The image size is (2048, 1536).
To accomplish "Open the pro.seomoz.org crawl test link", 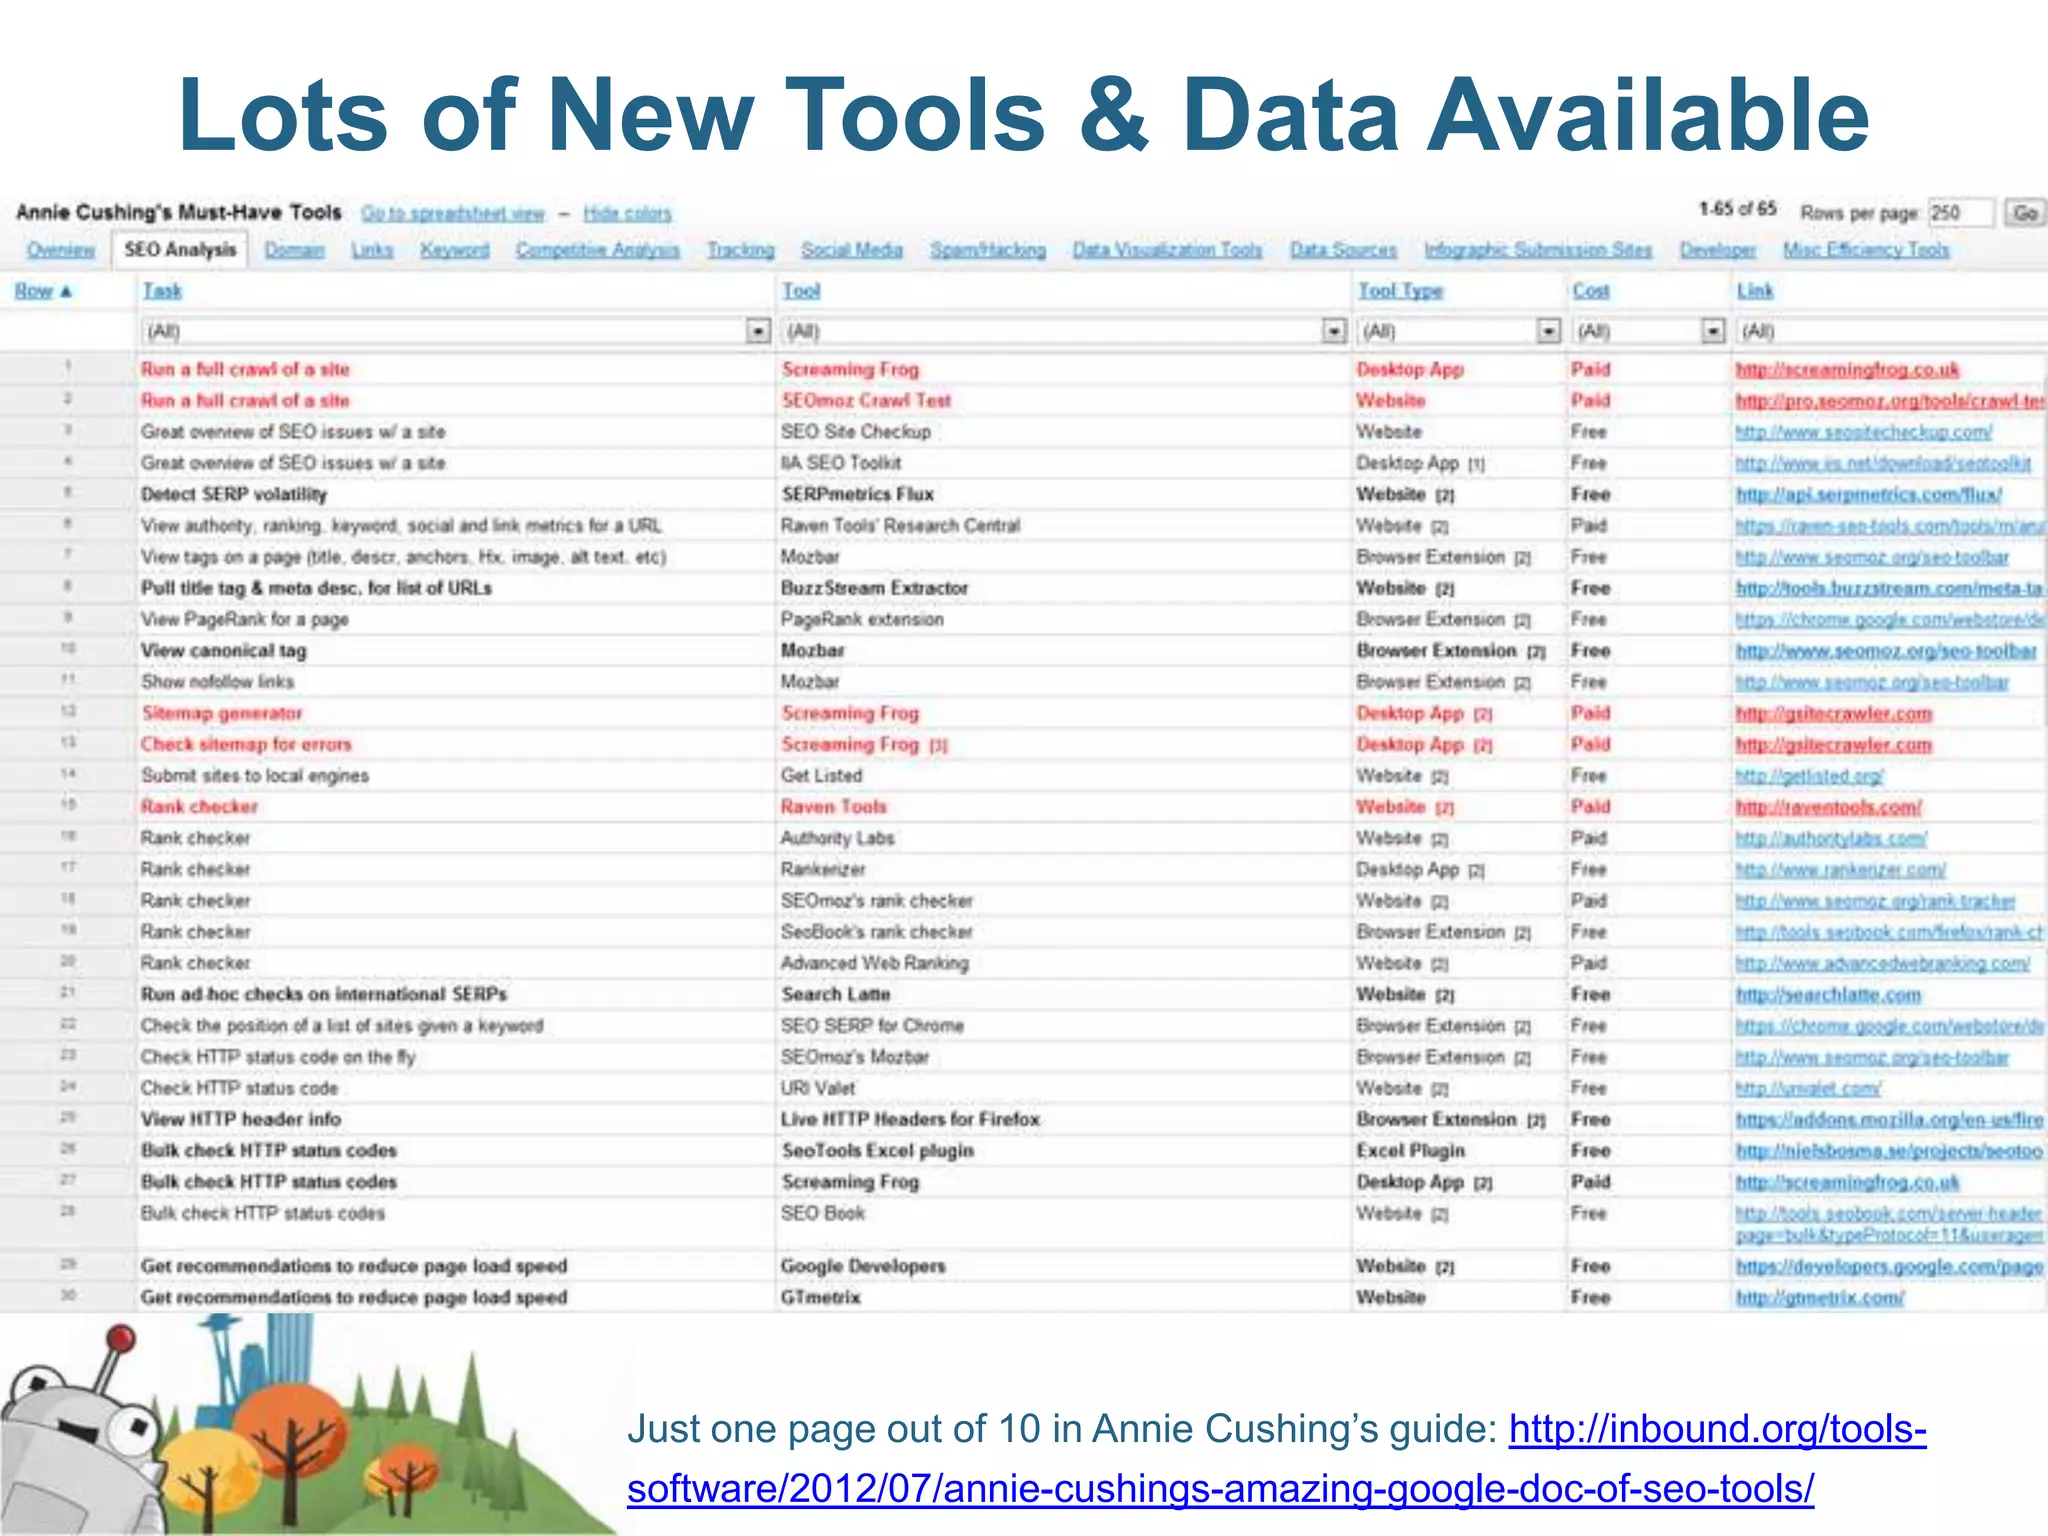I will click(1890, 401).
